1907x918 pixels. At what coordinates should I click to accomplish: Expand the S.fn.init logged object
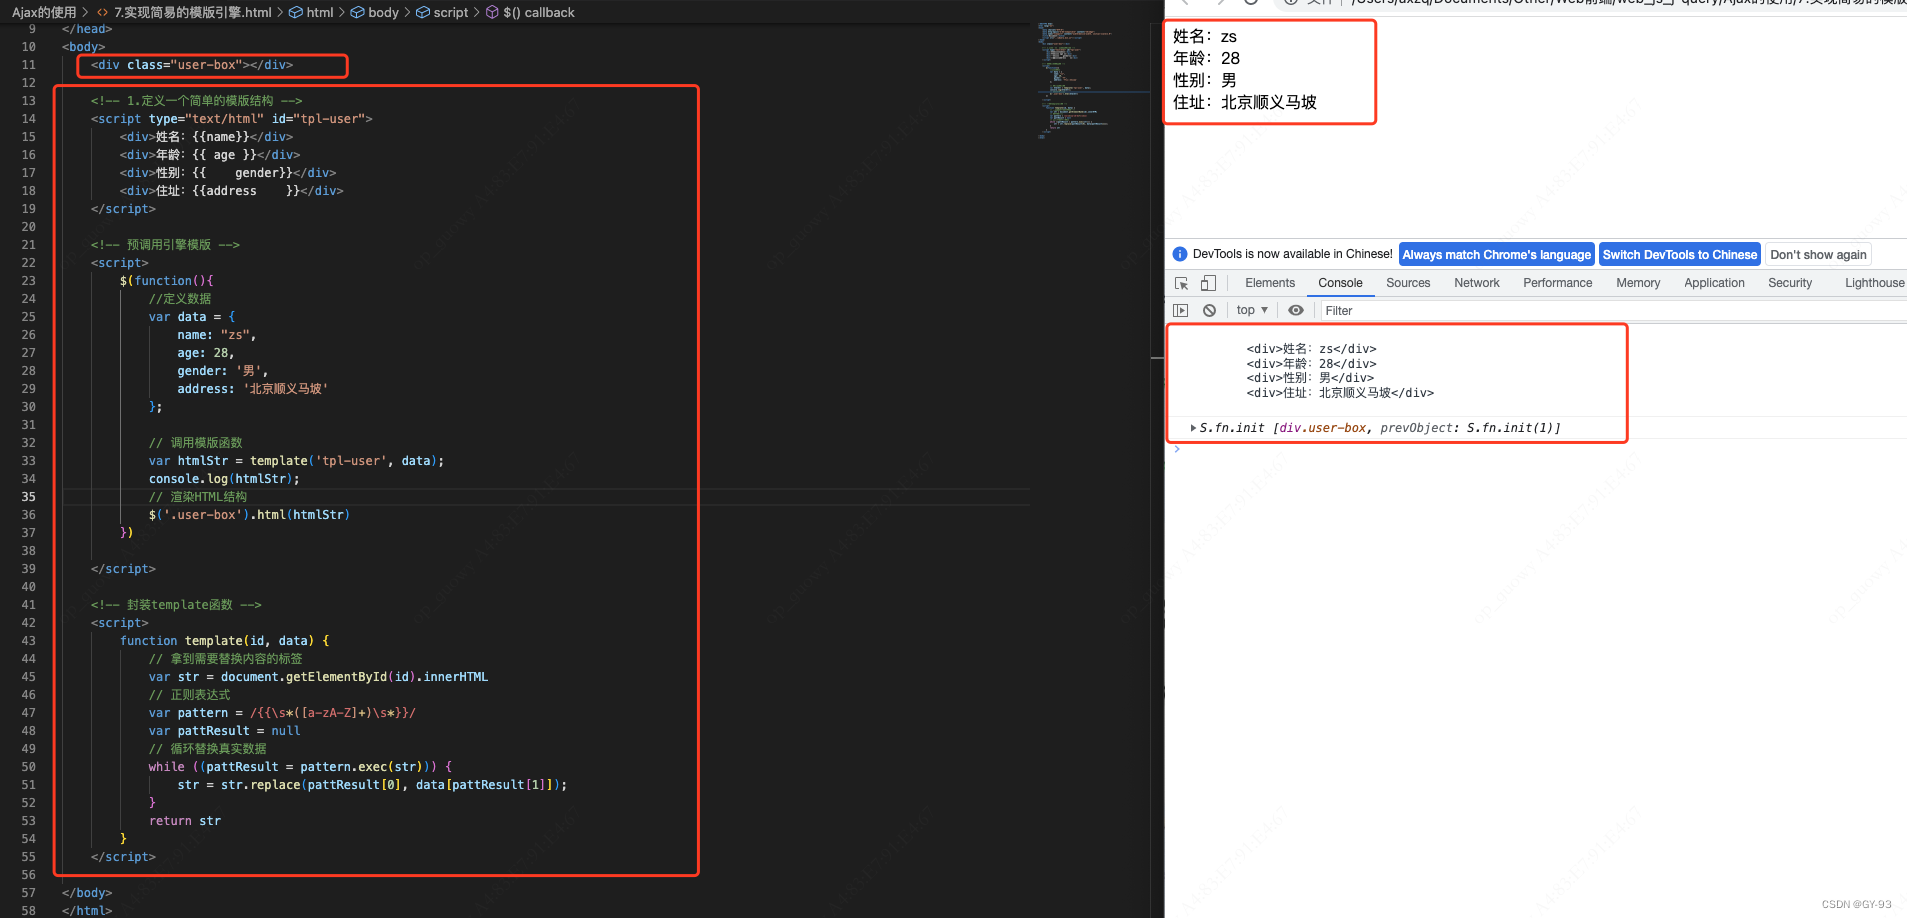1193,428
